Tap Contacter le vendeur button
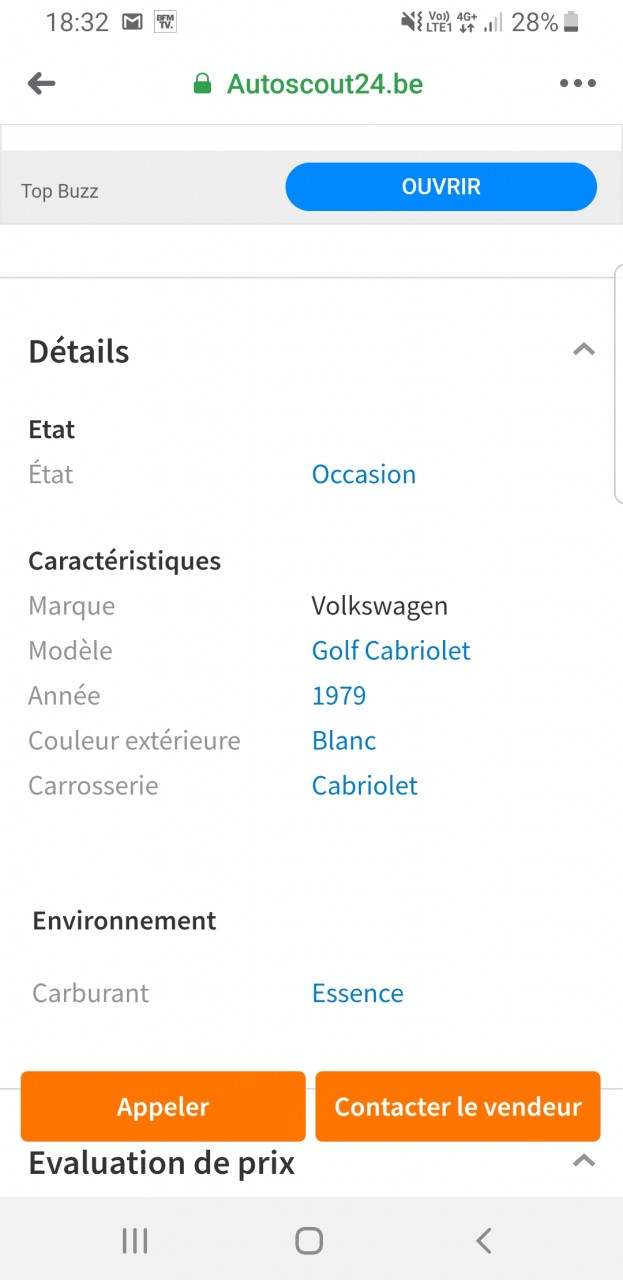 tap(458, 1107)
